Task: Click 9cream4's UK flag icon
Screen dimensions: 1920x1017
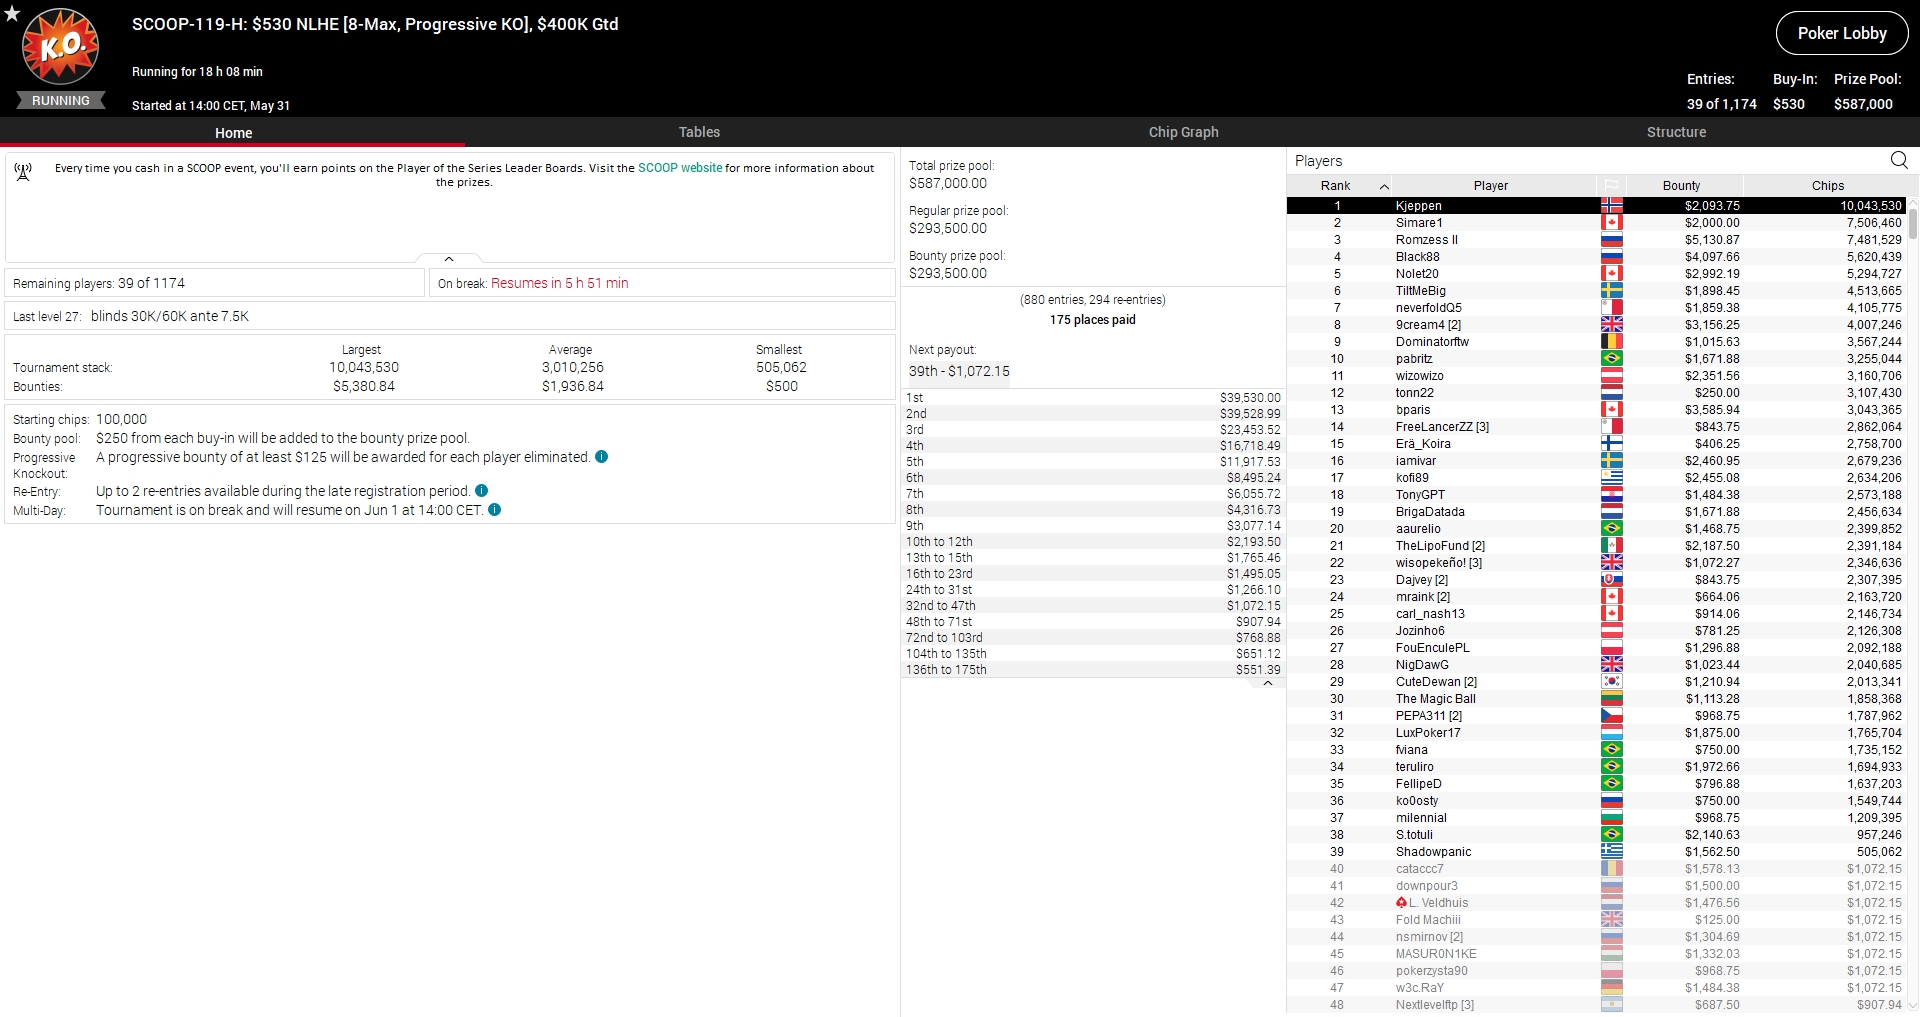Action: coord(1611,325)
